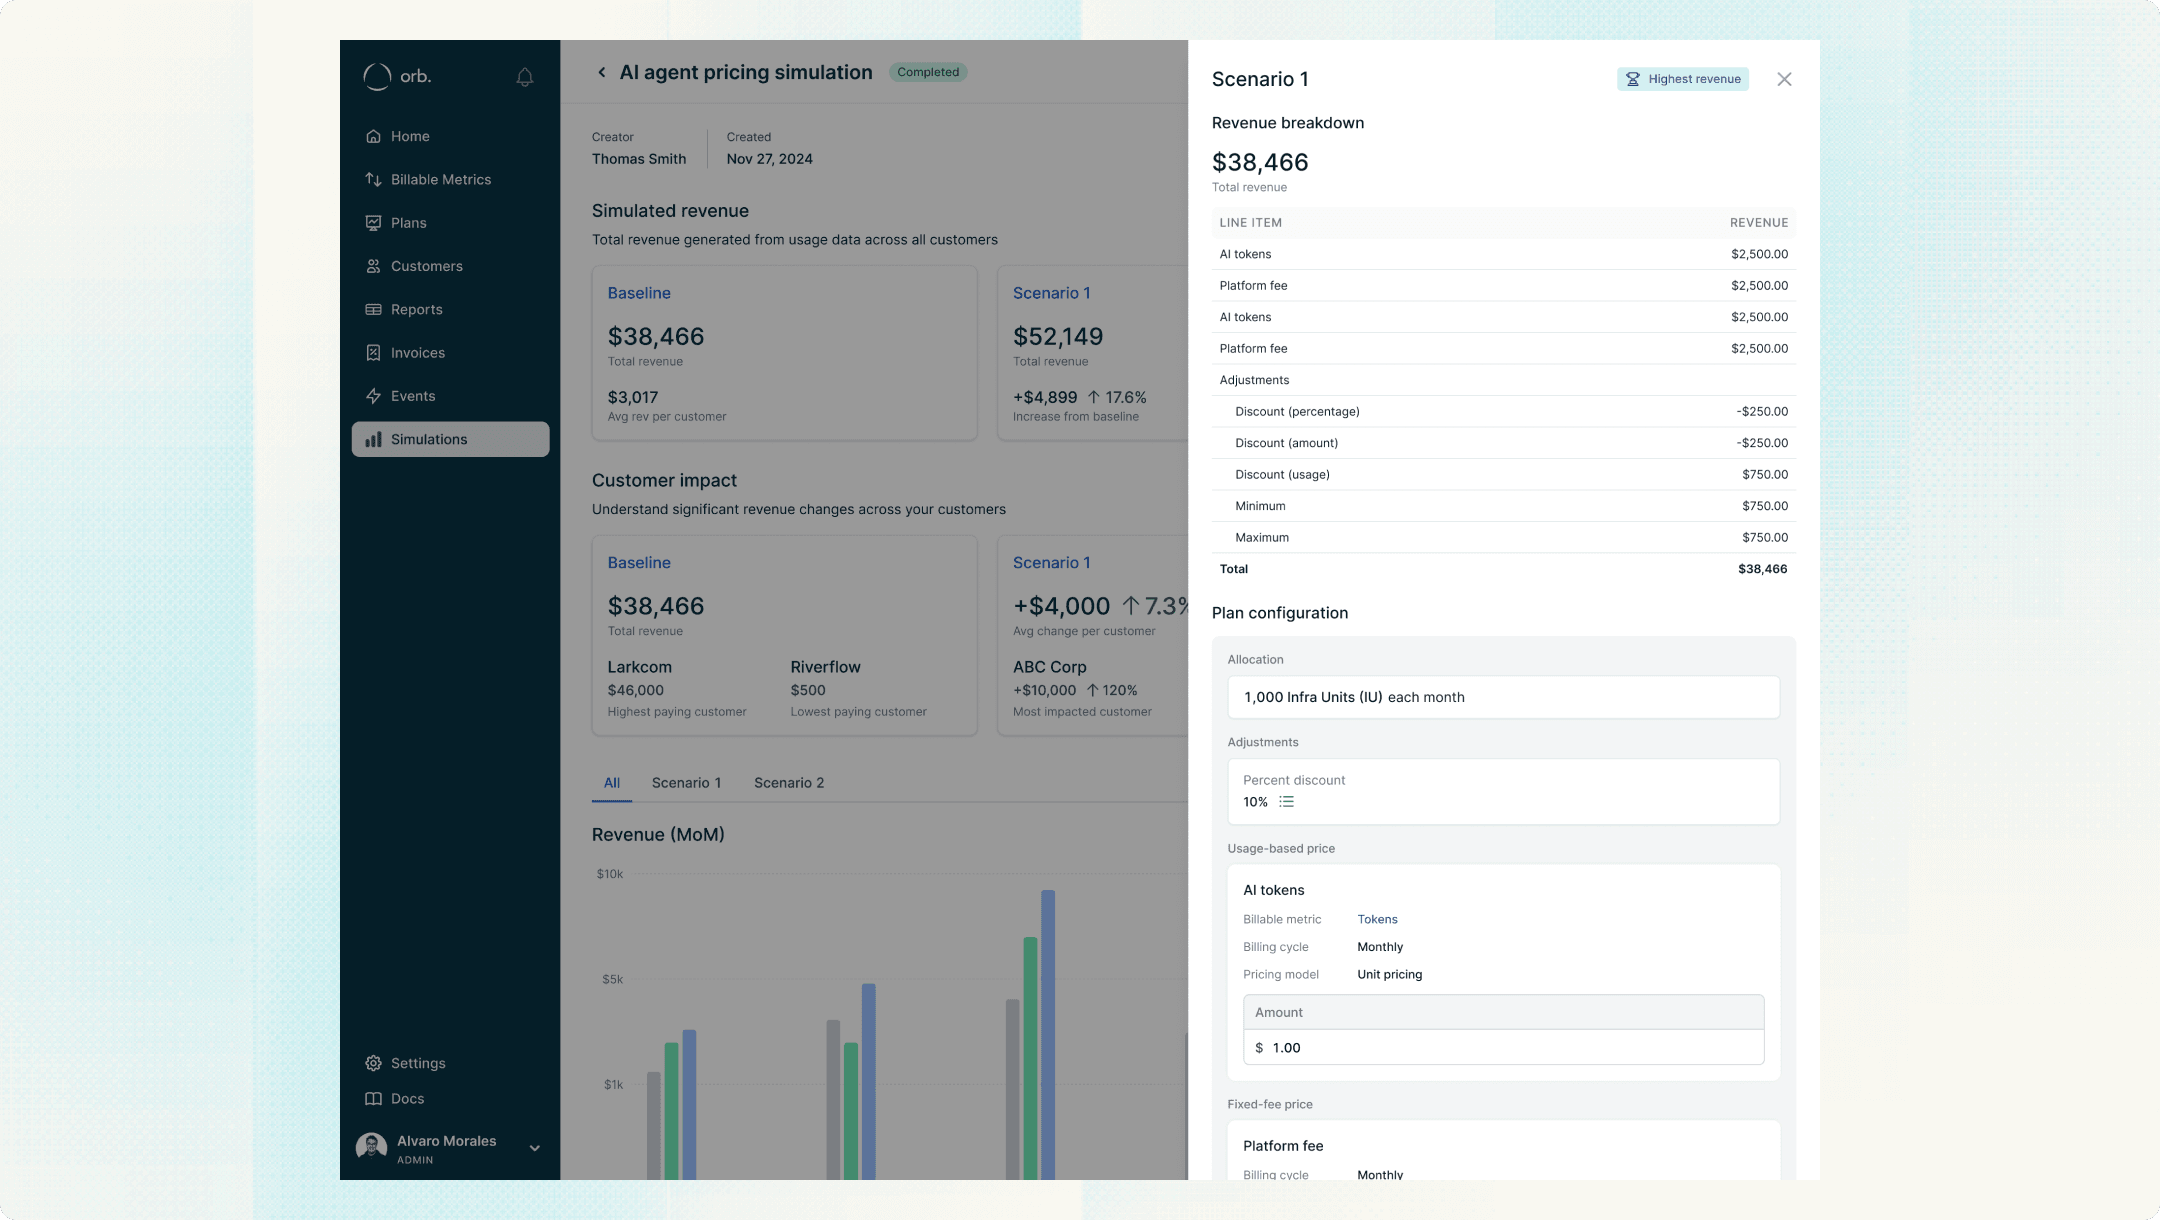The image size is (2160, 1220).
Task: Go back using the arrow beside simulation title
Action: click(601, 72)
